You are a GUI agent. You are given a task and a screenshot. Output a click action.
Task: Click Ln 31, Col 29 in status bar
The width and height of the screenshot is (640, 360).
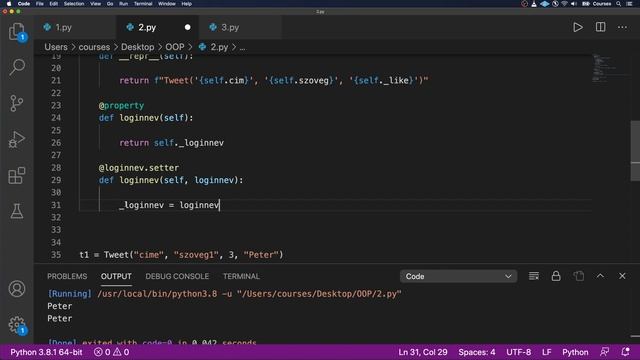click(x=423, y=352)
